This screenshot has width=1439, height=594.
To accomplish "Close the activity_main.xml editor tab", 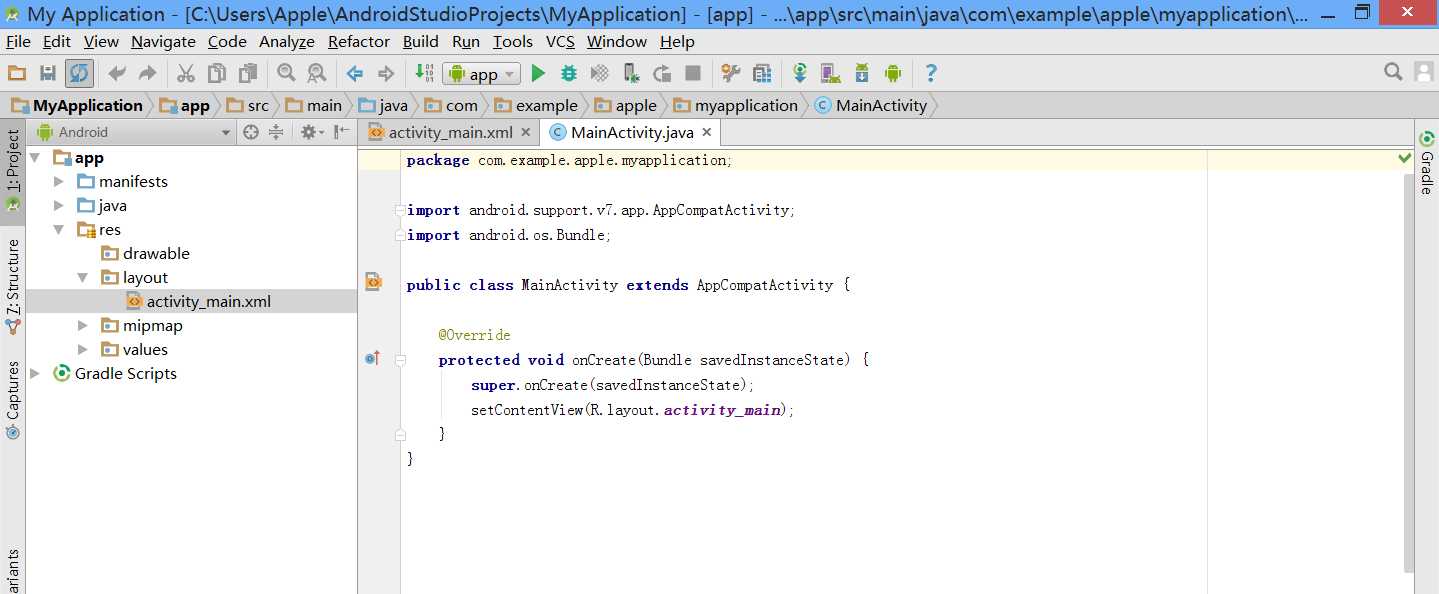I will (x=526, y=132).
